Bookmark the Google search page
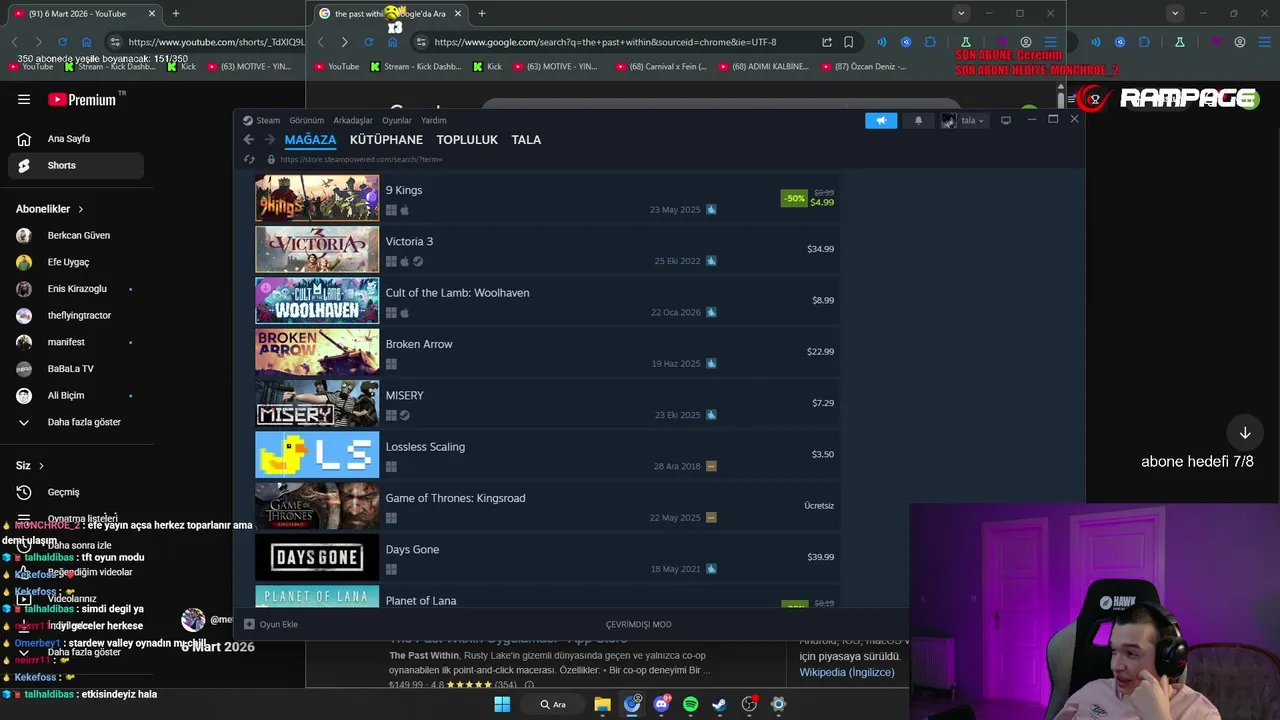Viewport: 1280px width, 720px height. pos(848,42)
